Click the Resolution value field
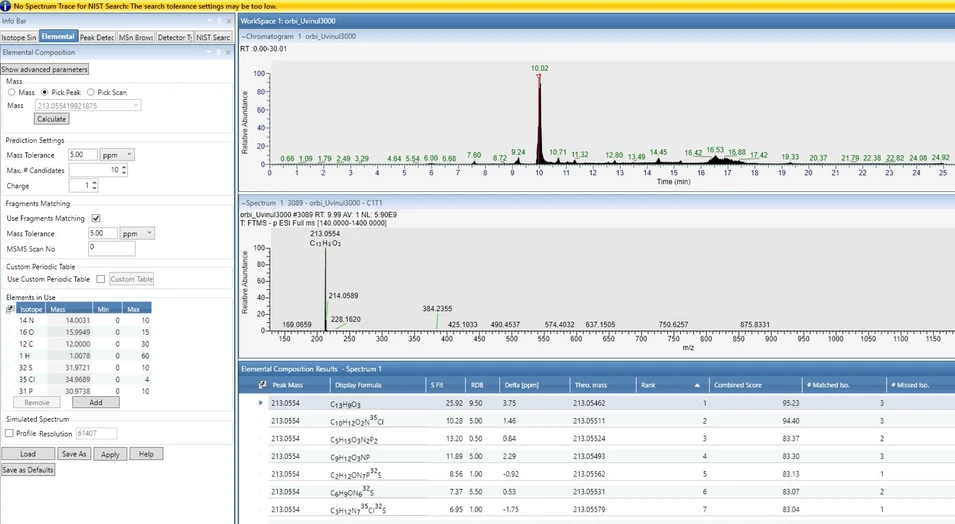 96,433
